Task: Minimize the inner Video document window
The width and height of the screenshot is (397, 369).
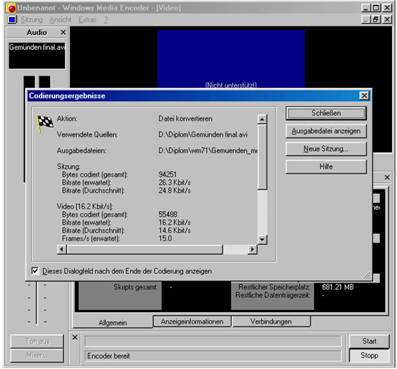Action: pyautogui.click(x=366, y=20)
